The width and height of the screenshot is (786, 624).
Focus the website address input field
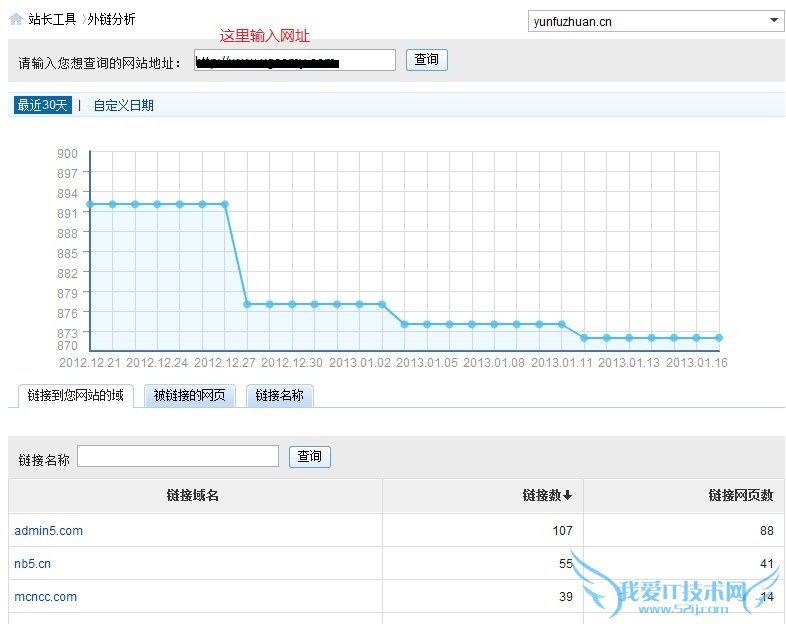click(295, 60)
